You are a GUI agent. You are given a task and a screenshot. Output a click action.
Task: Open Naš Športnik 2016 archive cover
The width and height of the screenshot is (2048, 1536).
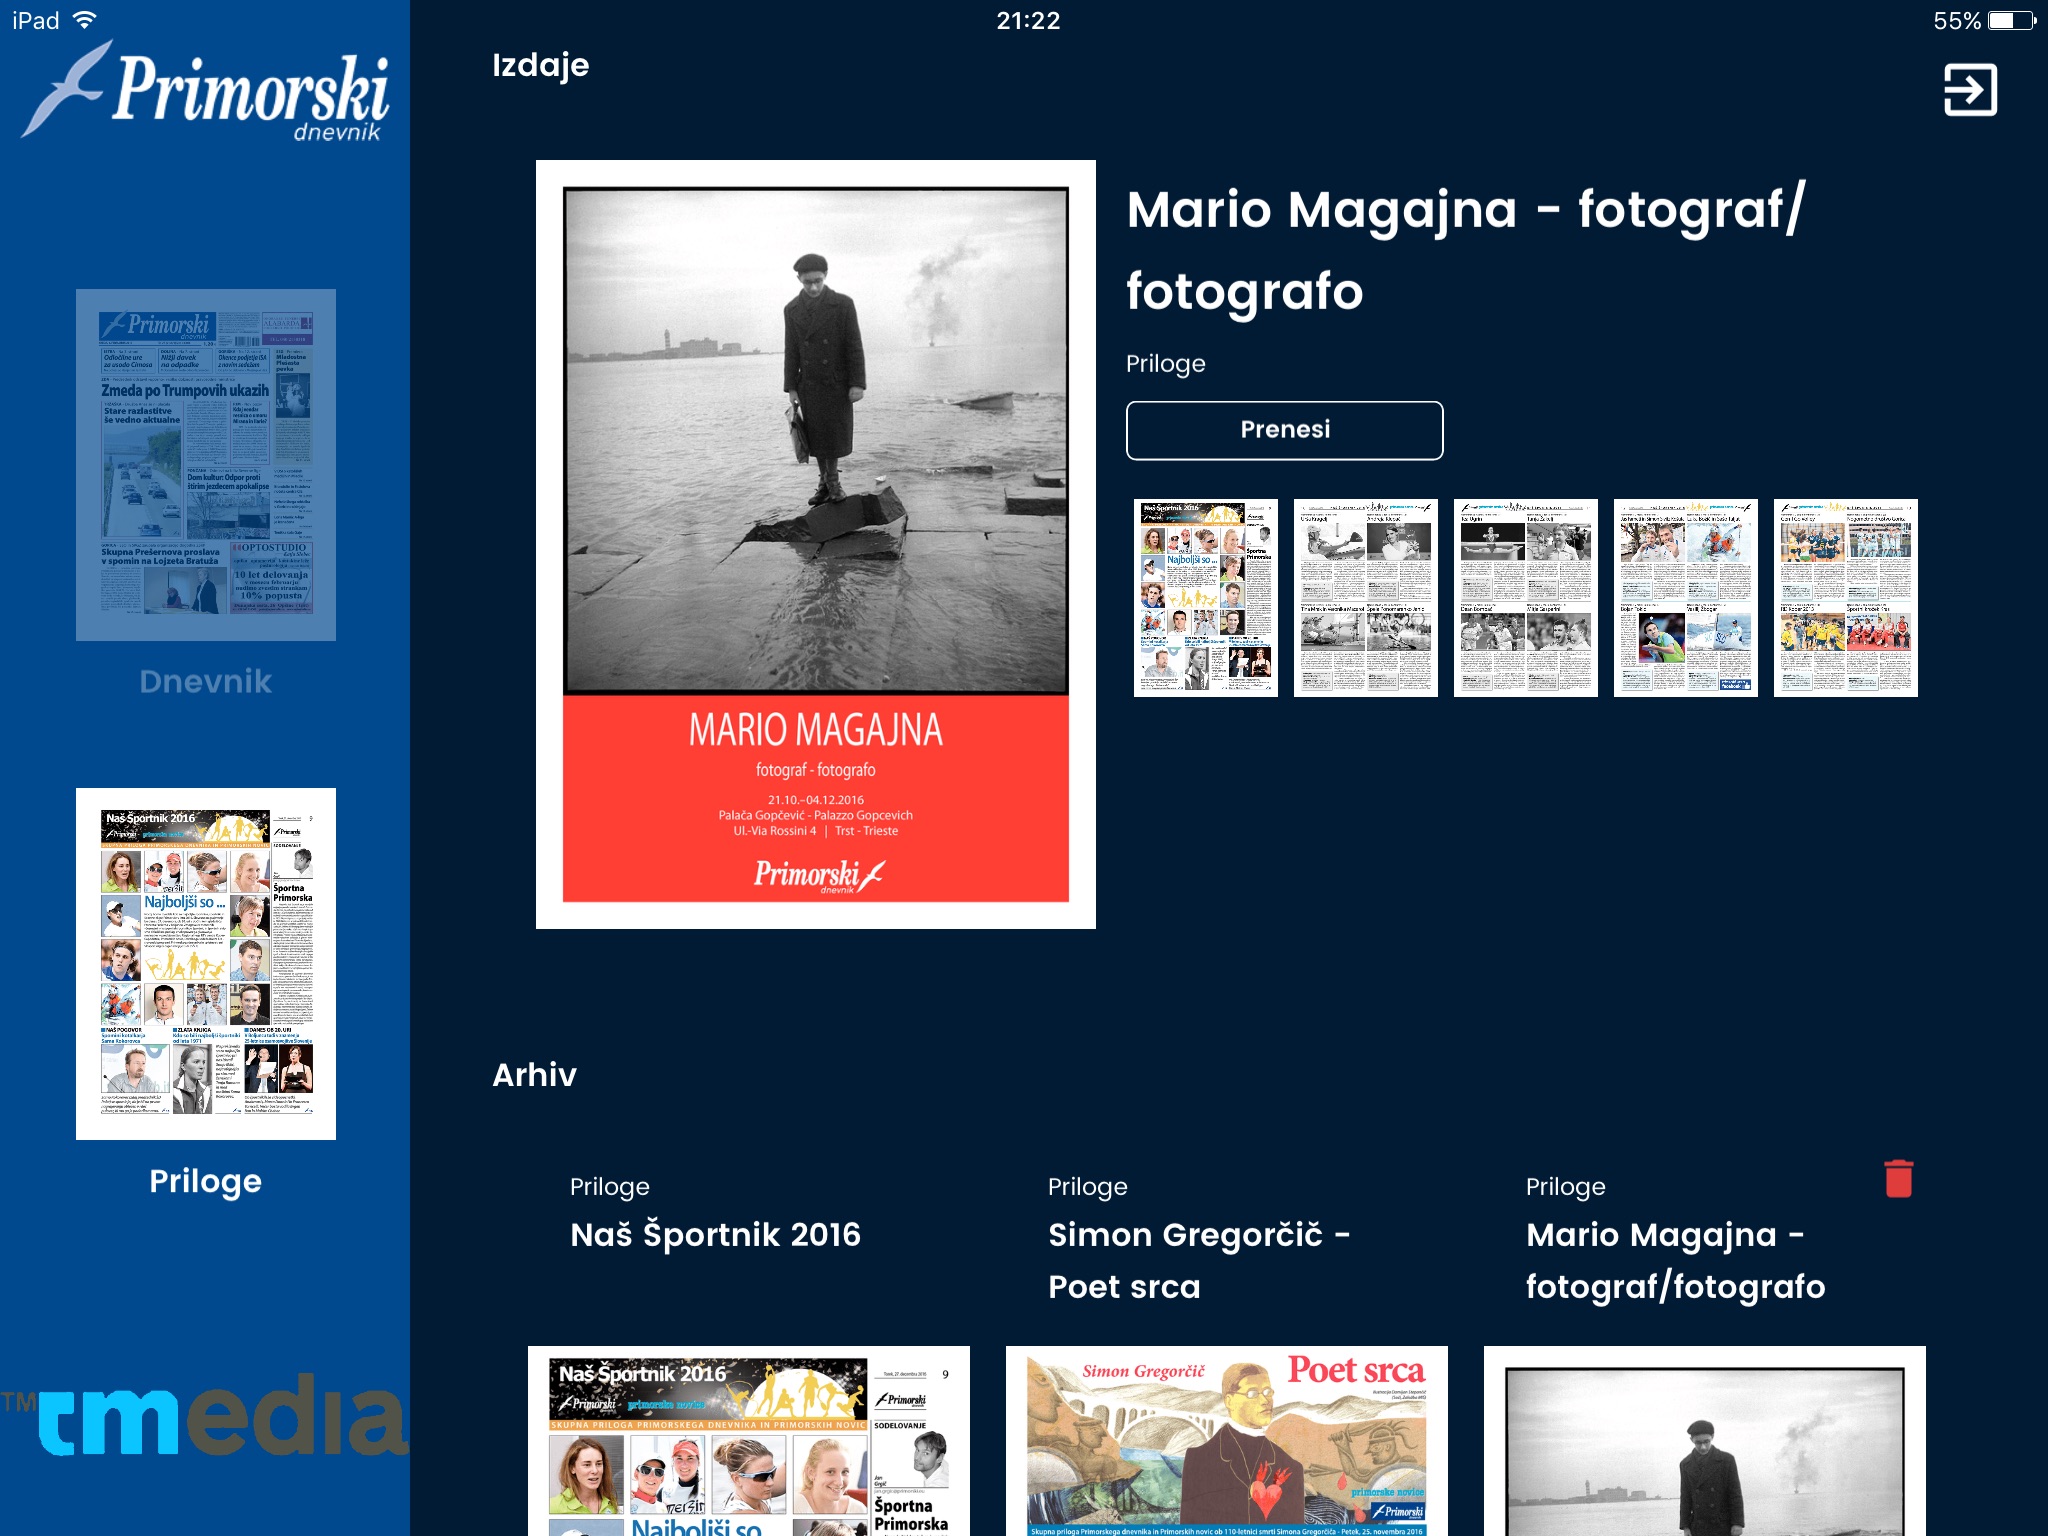(749, 1441)
